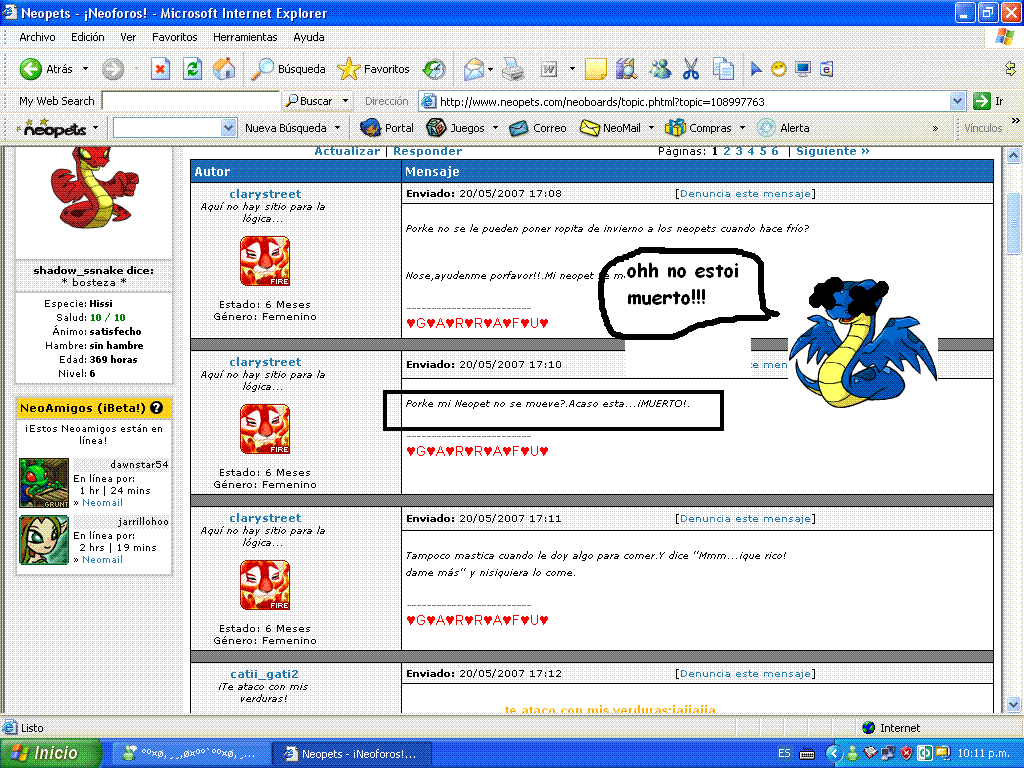The width and height of the screenshot is (1024, 768).
Task: Cut selection with scissors icon
Action: point(691,69)
